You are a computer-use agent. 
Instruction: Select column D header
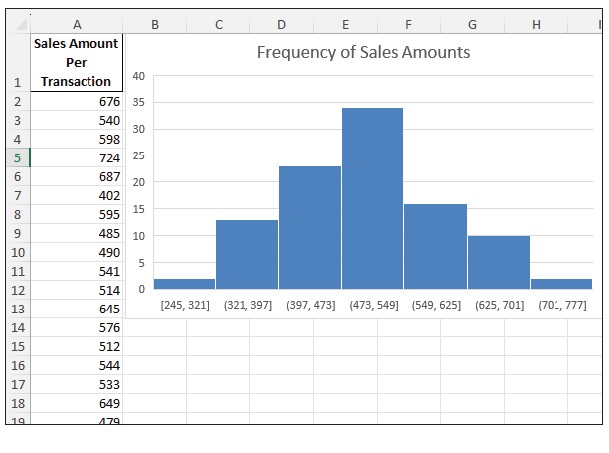pyautogui.click(x=281, y=24)
